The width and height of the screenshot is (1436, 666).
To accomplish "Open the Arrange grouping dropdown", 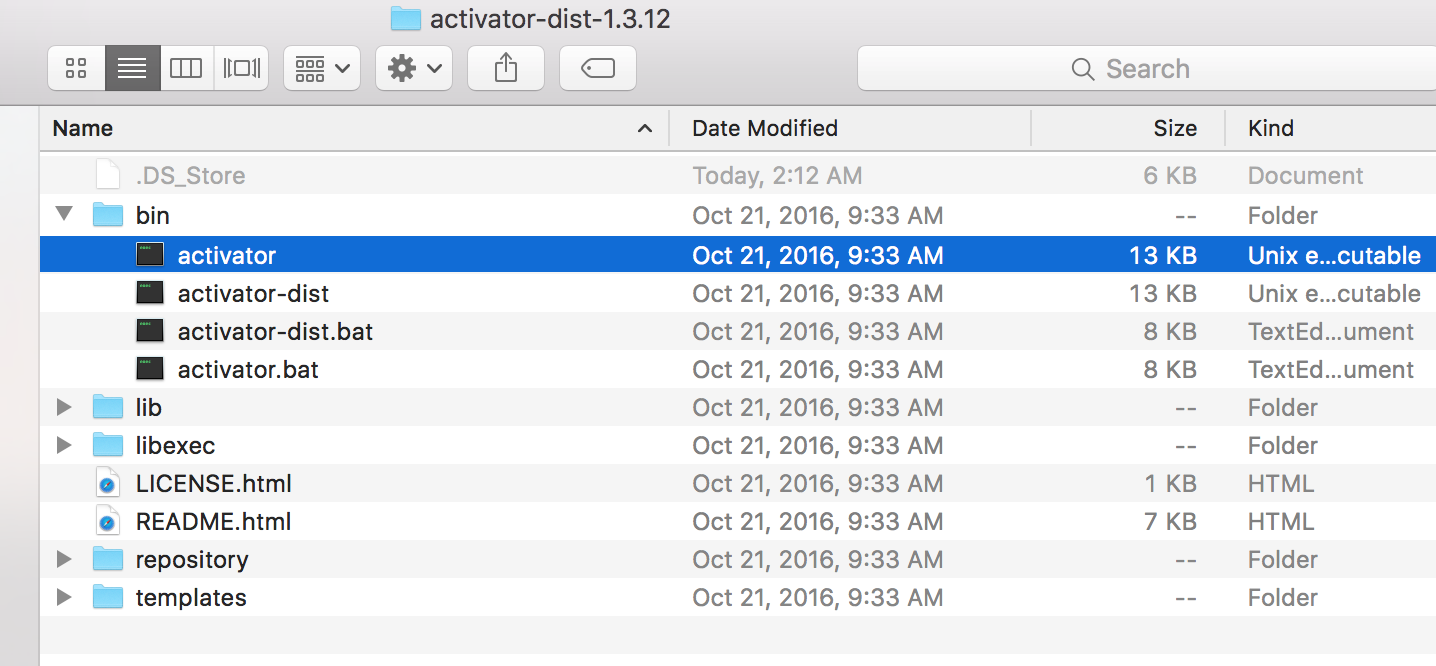I will (322, 69).
